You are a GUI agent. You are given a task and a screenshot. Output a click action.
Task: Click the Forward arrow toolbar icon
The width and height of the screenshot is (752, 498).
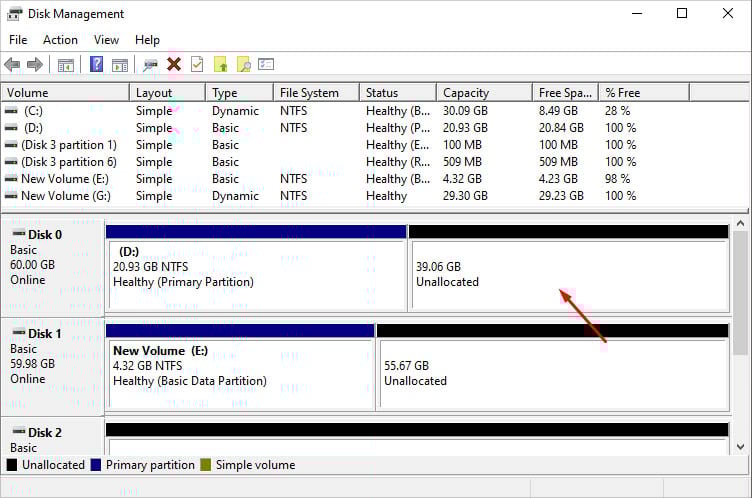(x=35, y=65)
